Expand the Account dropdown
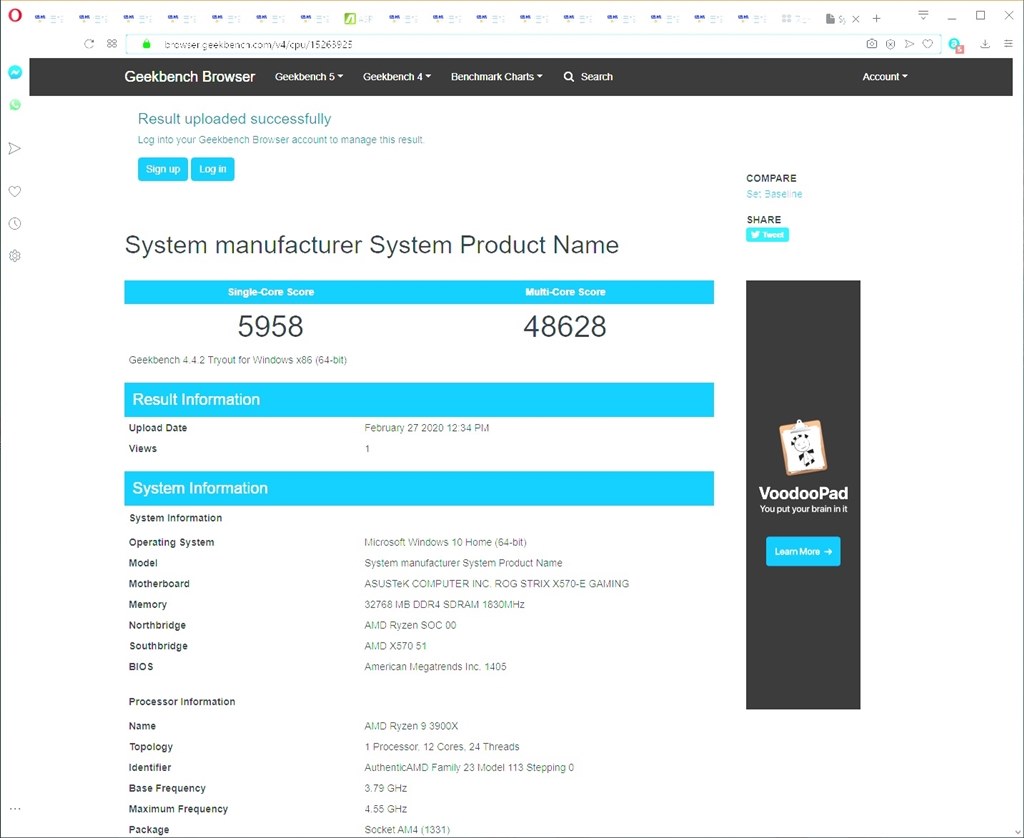 point(885,76)
